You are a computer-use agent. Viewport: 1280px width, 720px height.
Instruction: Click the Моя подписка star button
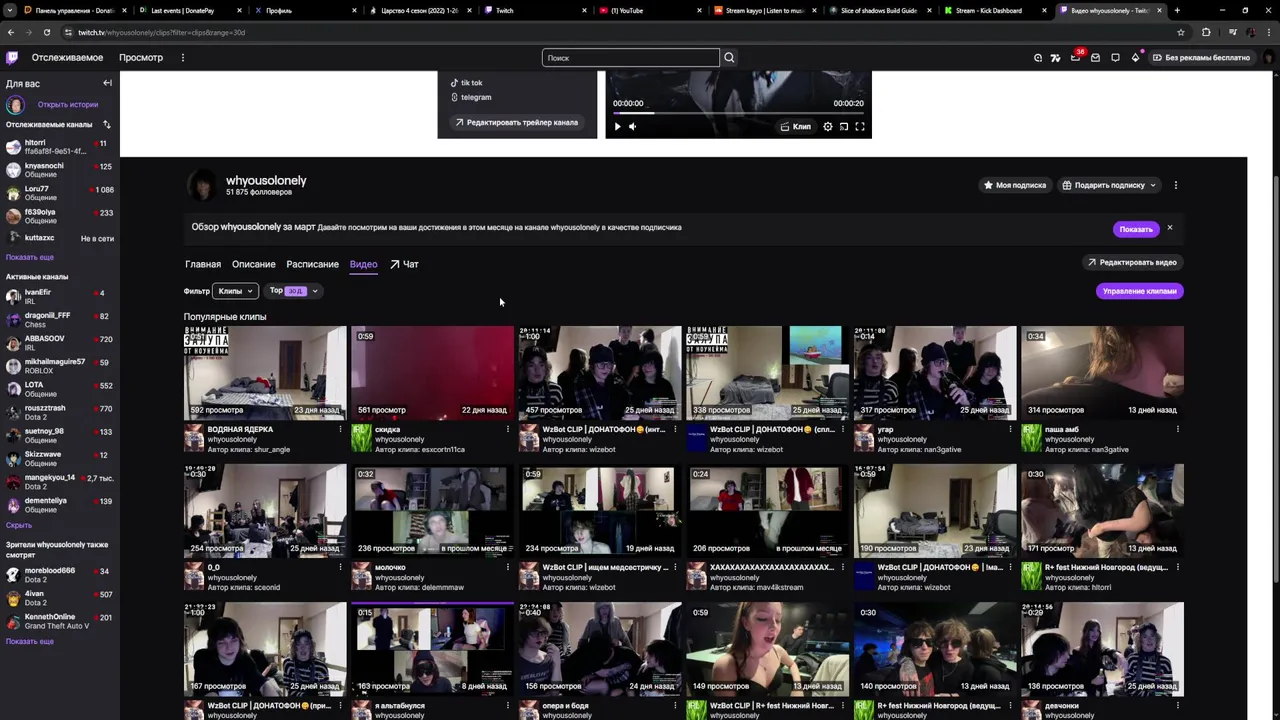click(1014, 185)
